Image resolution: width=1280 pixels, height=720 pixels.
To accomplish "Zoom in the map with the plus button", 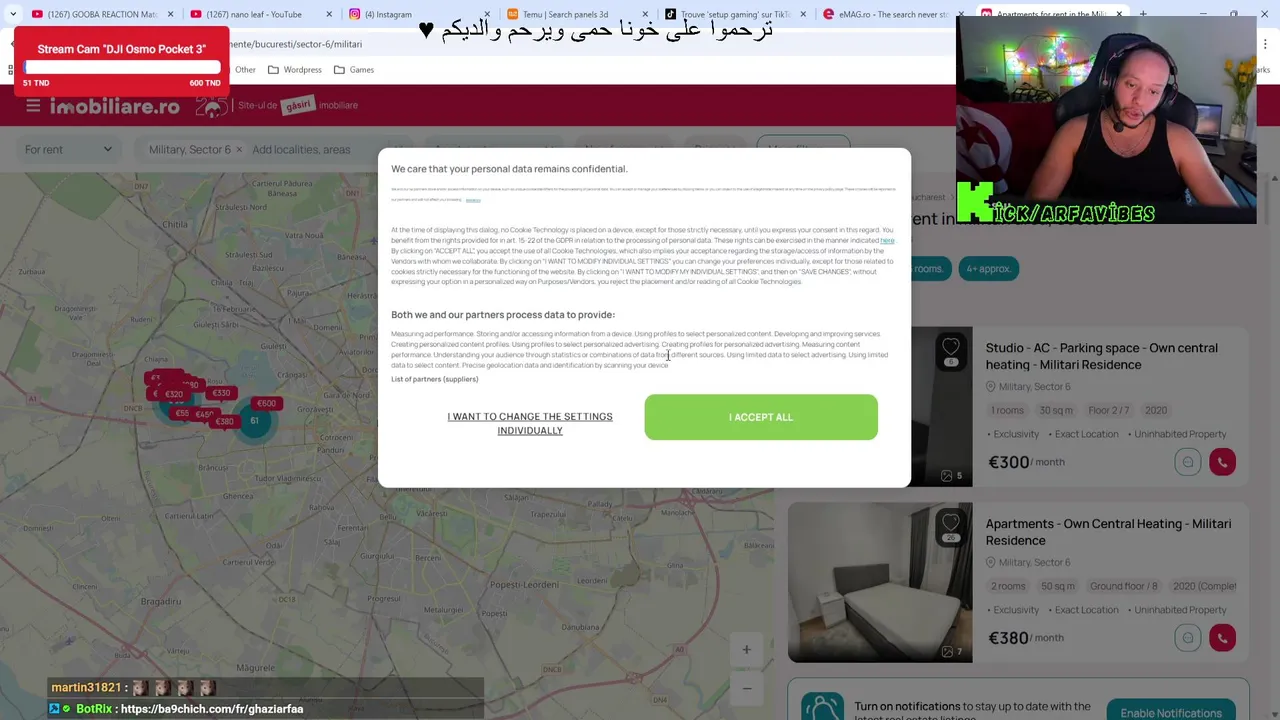I will pos(746,650).
